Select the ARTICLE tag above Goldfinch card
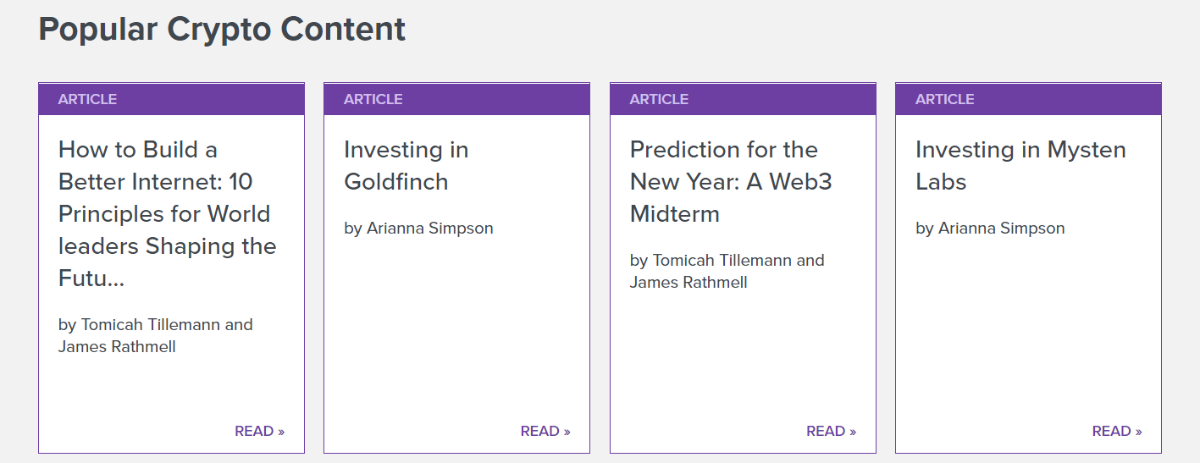 coord(373,99)
